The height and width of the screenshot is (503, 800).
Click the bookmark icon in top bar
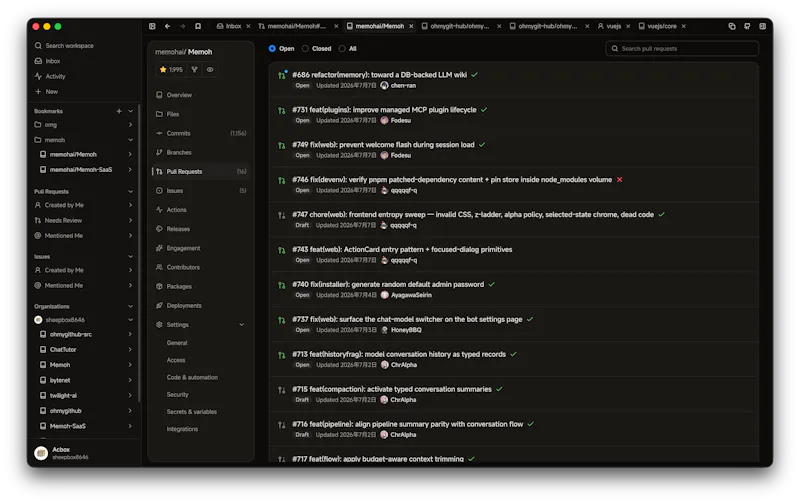tap(198, 26)
